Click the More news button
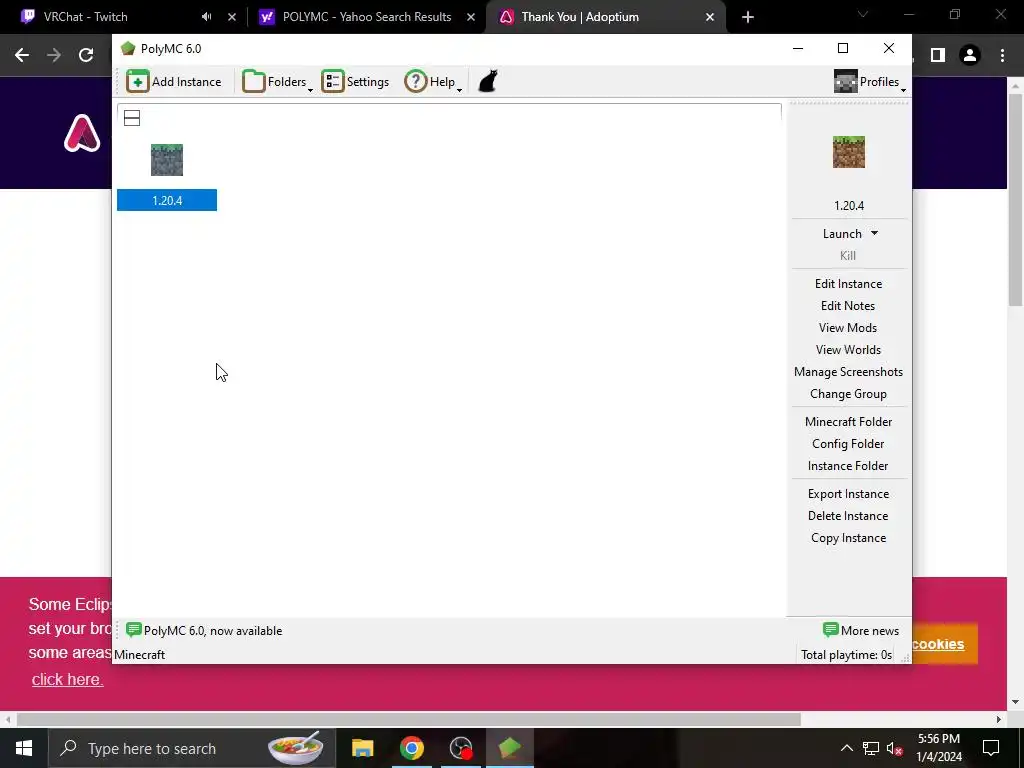Image resolution: width=1024 pixels, height=768 pixels. coord(861,631)
